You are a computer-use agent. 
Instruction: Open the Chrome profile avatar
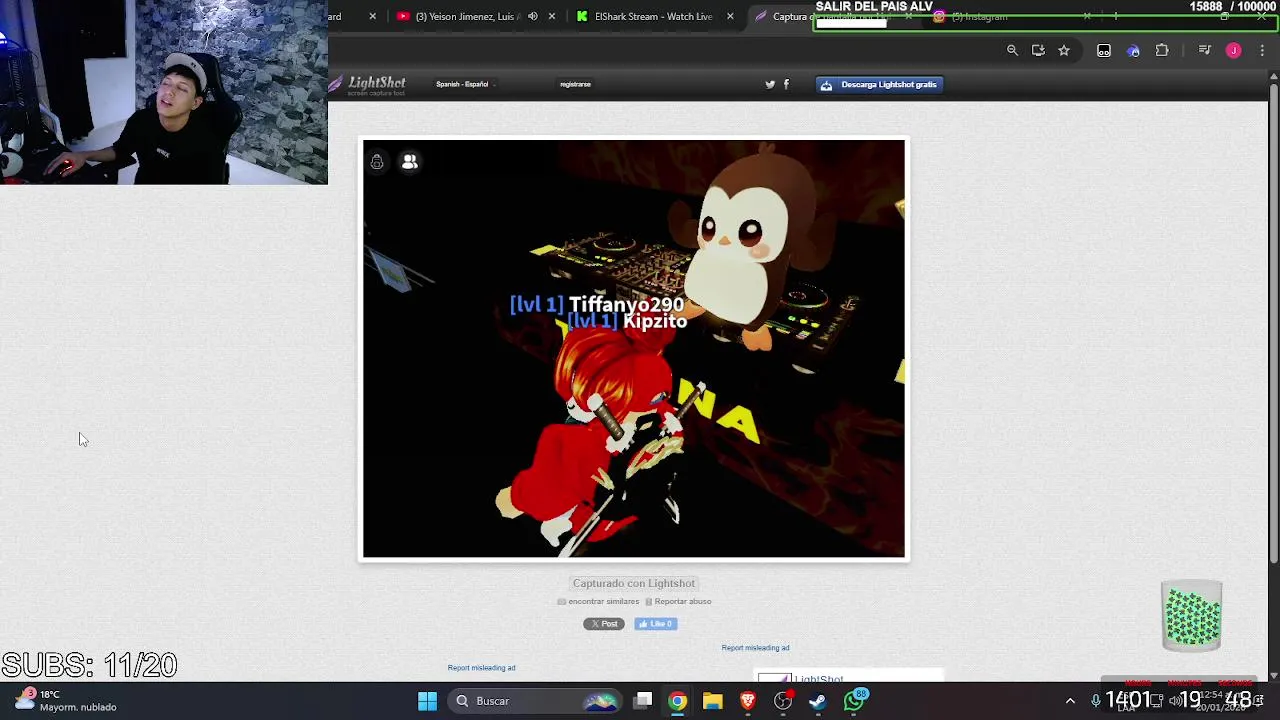pos(1233,50)
